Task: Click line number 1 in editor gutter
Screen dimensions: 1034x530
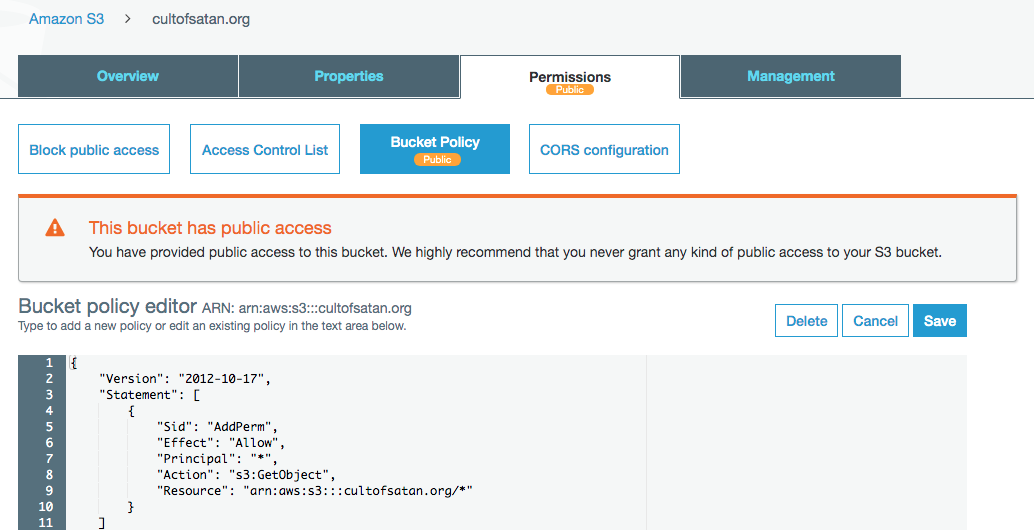Action: coord(47,363)
